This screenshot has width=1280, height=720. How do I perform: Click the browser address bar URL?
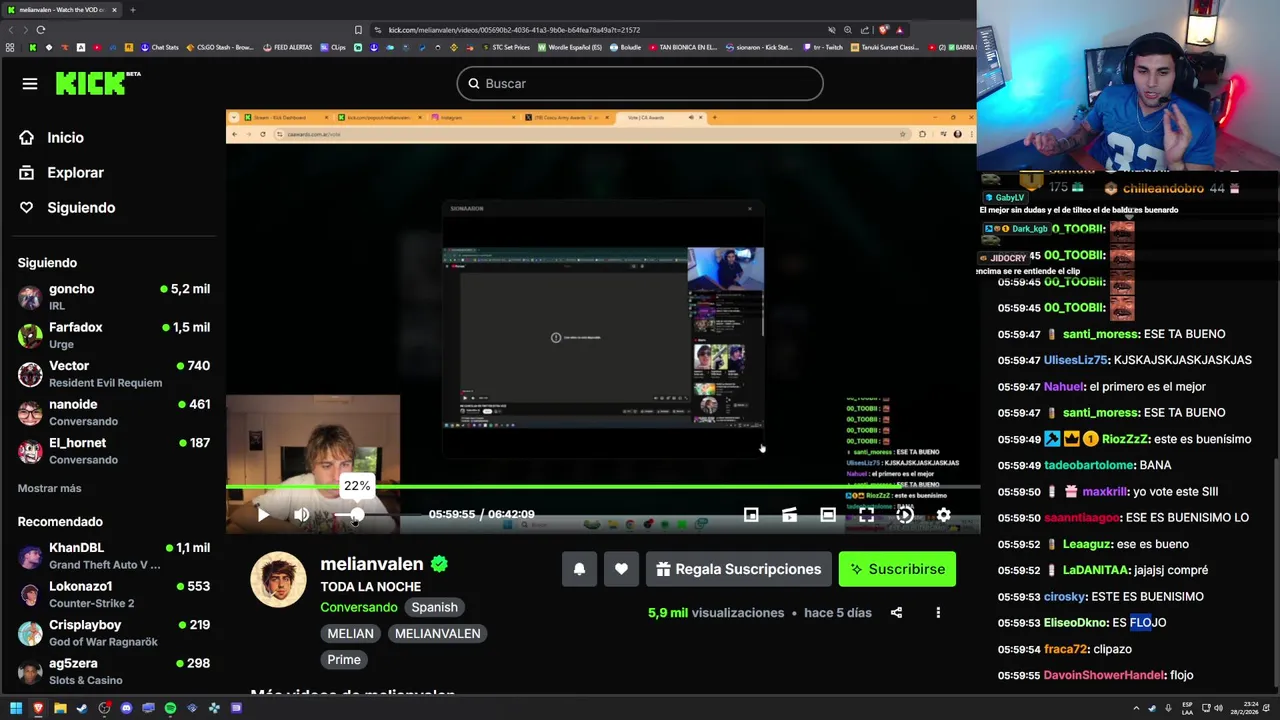[x=514, y=30]
